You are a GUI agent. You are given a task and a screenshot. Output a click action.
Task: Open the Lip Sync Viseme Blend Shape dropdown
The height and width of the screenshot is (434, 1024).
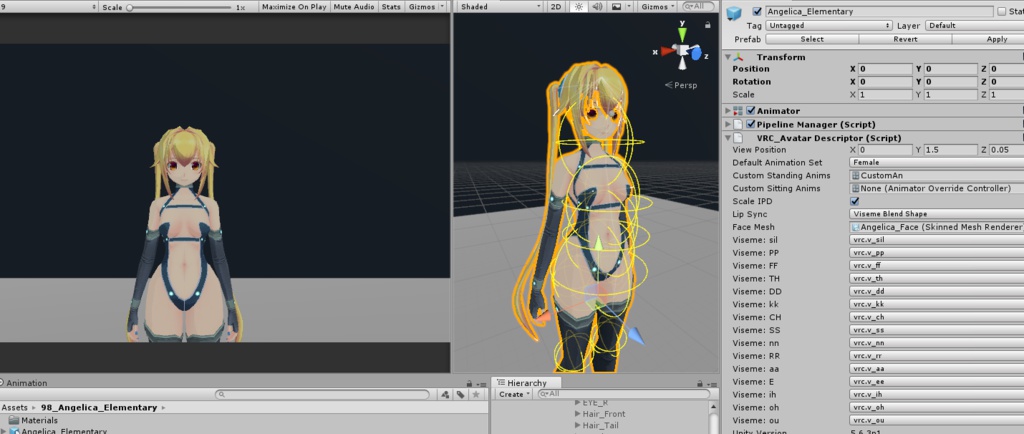[x=936, y=214]
